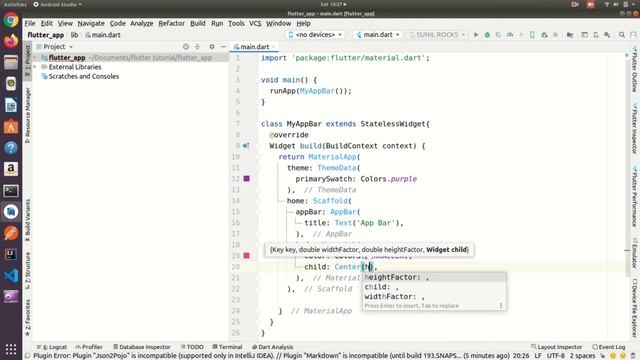The height and width of the screenshot is (360, 640).
Task: Open the Database Inspector tool window
Action: tap(142, 347)
